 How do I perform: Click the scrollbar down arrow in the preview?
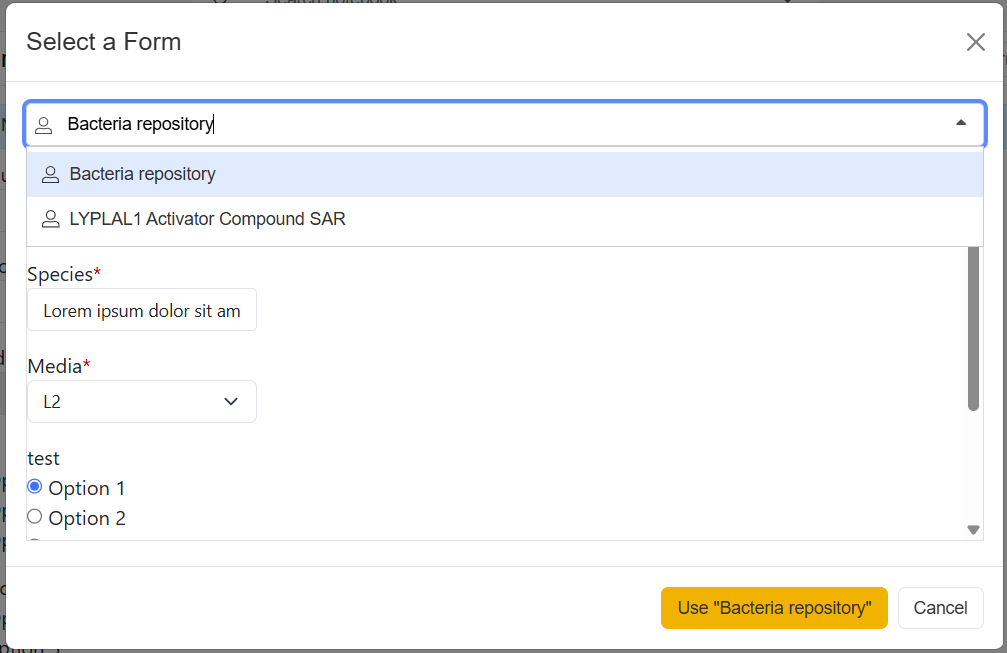pos(973,530)
